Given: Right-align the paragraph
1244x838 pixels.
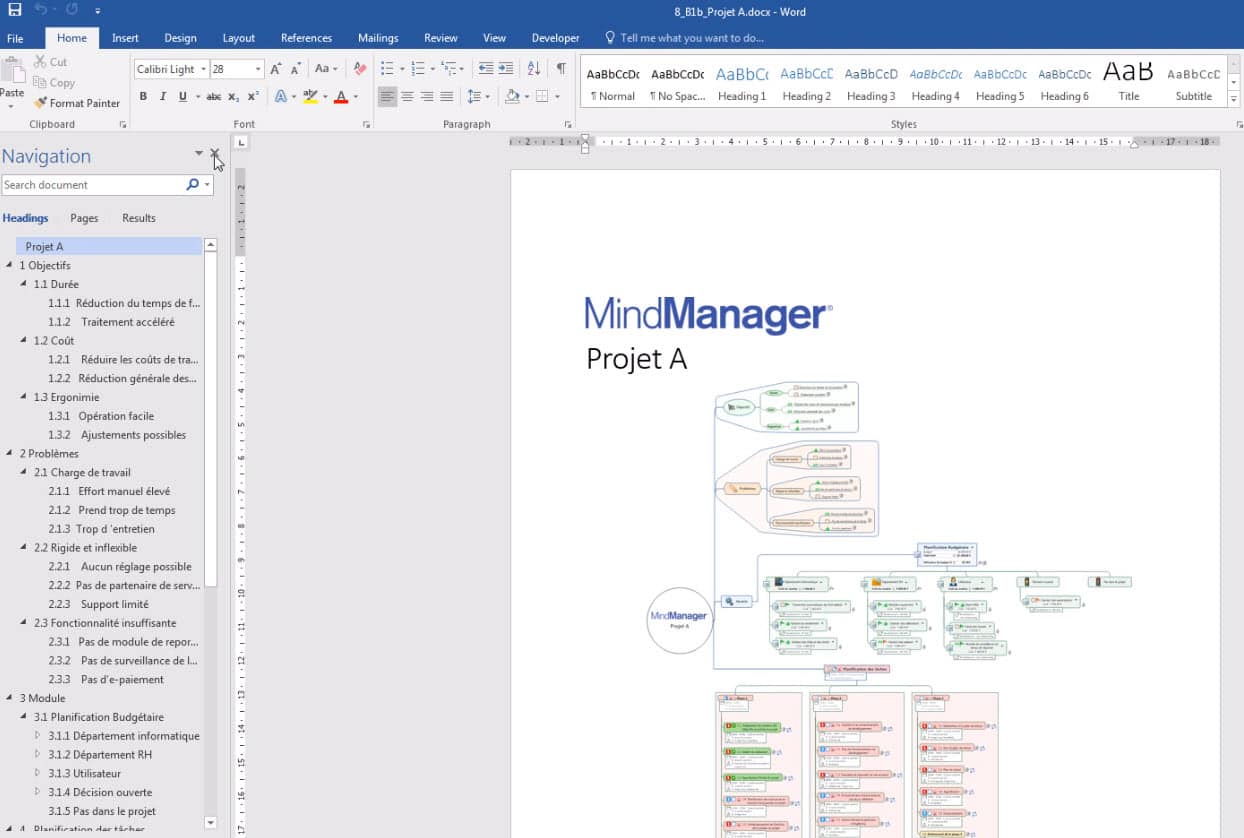Looking at the screenshot, I should [x=427, y=97].
